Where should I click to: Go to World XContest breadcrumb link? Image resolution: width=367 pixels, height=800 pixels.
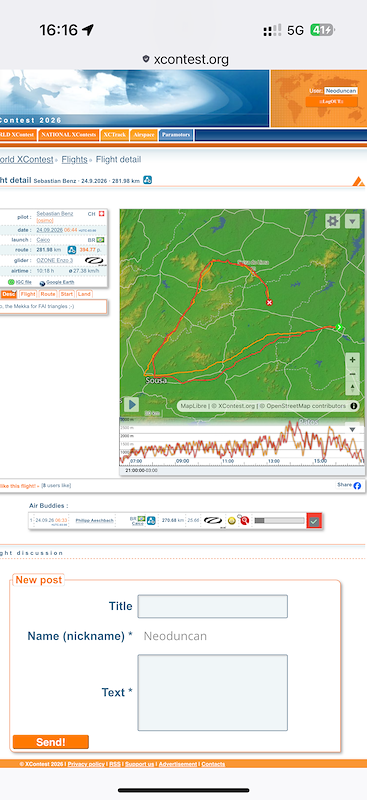pyautogui.click(x=27, y=160)
